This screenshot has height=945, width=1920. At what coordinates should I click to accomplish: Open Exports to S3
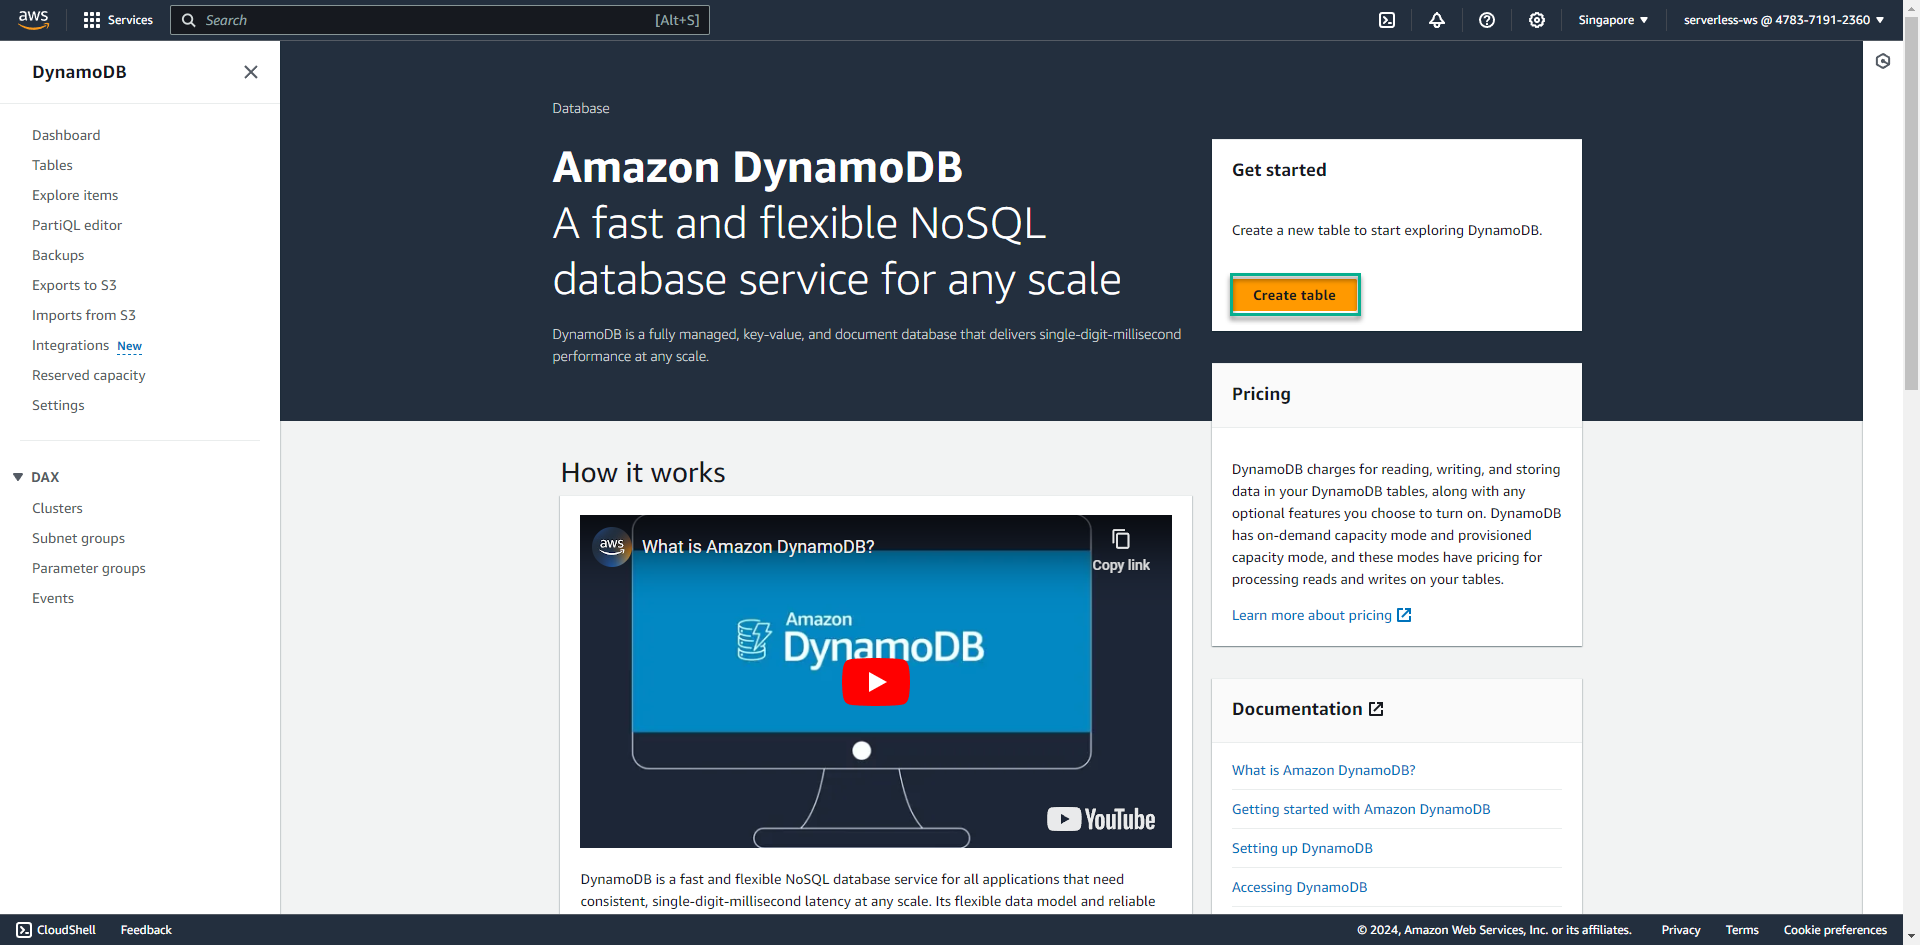pyautogui.click(x=74, y=285)
